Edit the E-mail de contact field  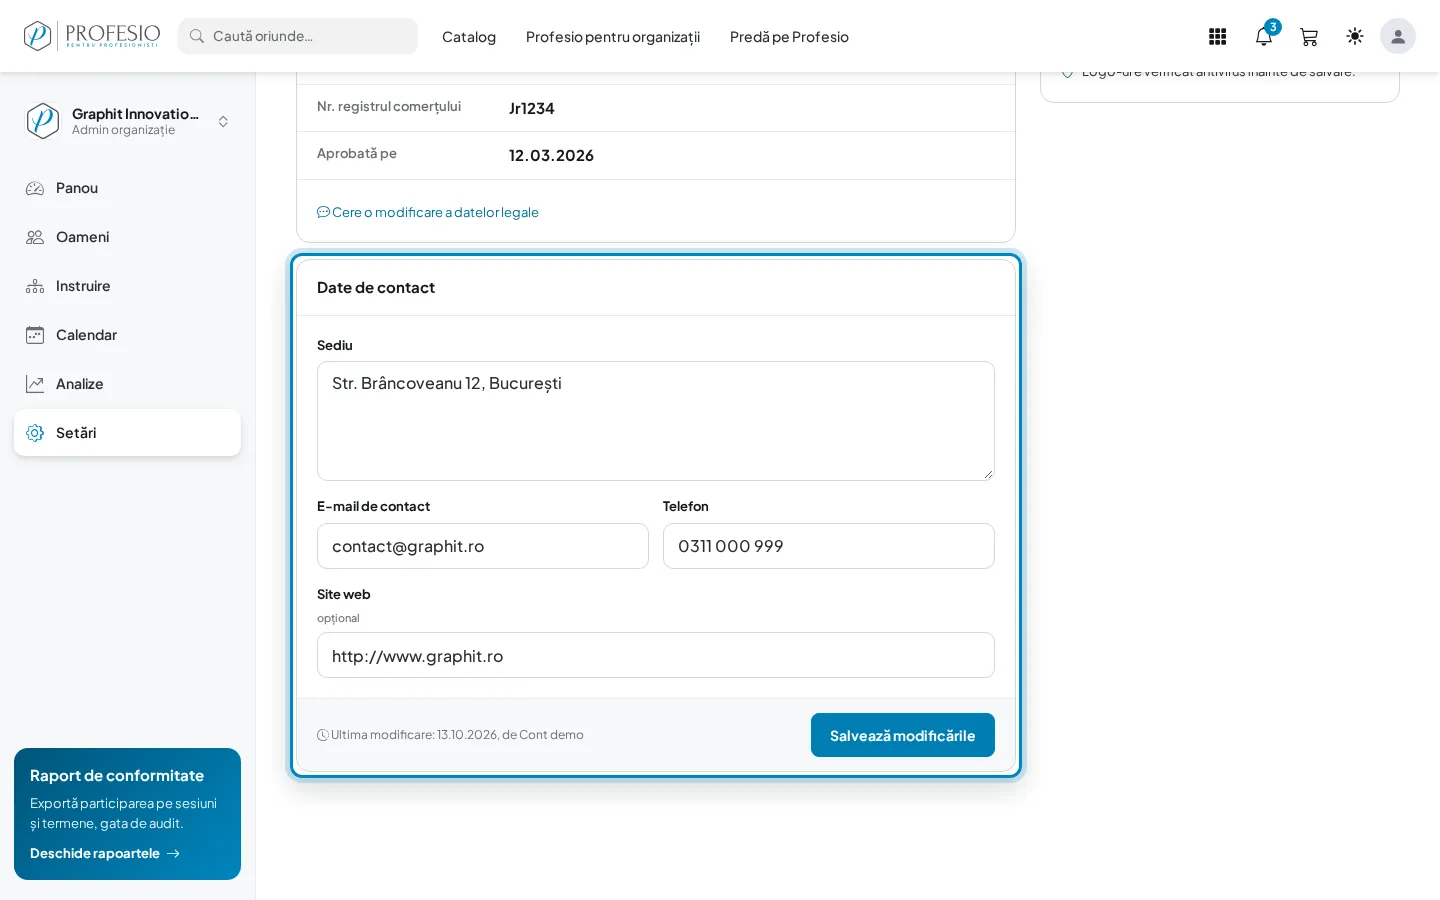coord(483,546)
